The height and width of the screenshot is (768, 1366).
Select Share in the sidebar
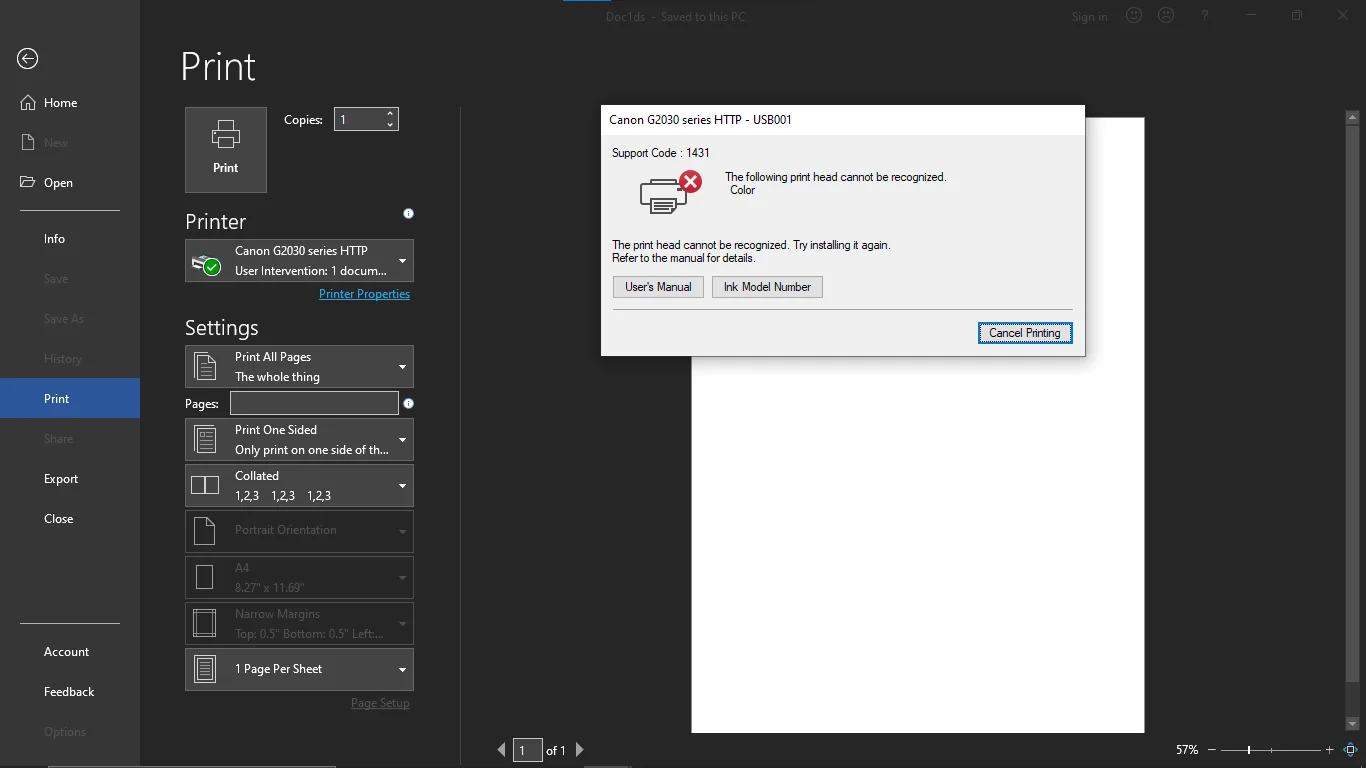point(70,439)
